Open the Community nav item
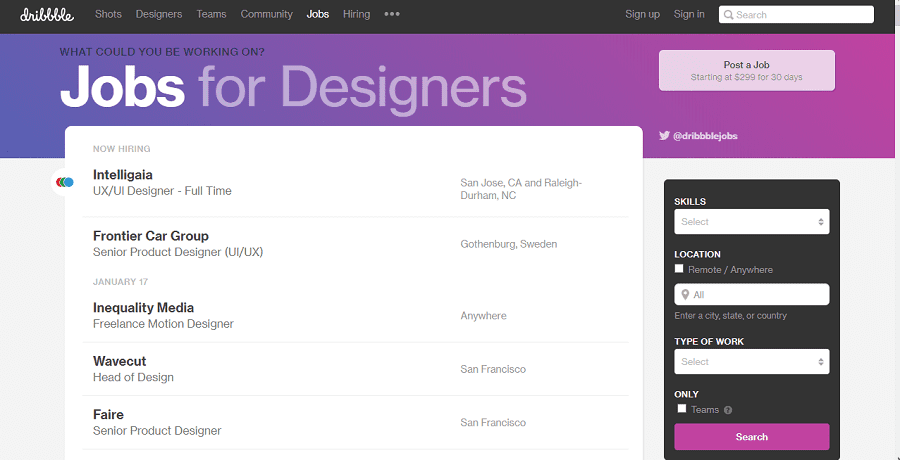 tap(266, 14)
